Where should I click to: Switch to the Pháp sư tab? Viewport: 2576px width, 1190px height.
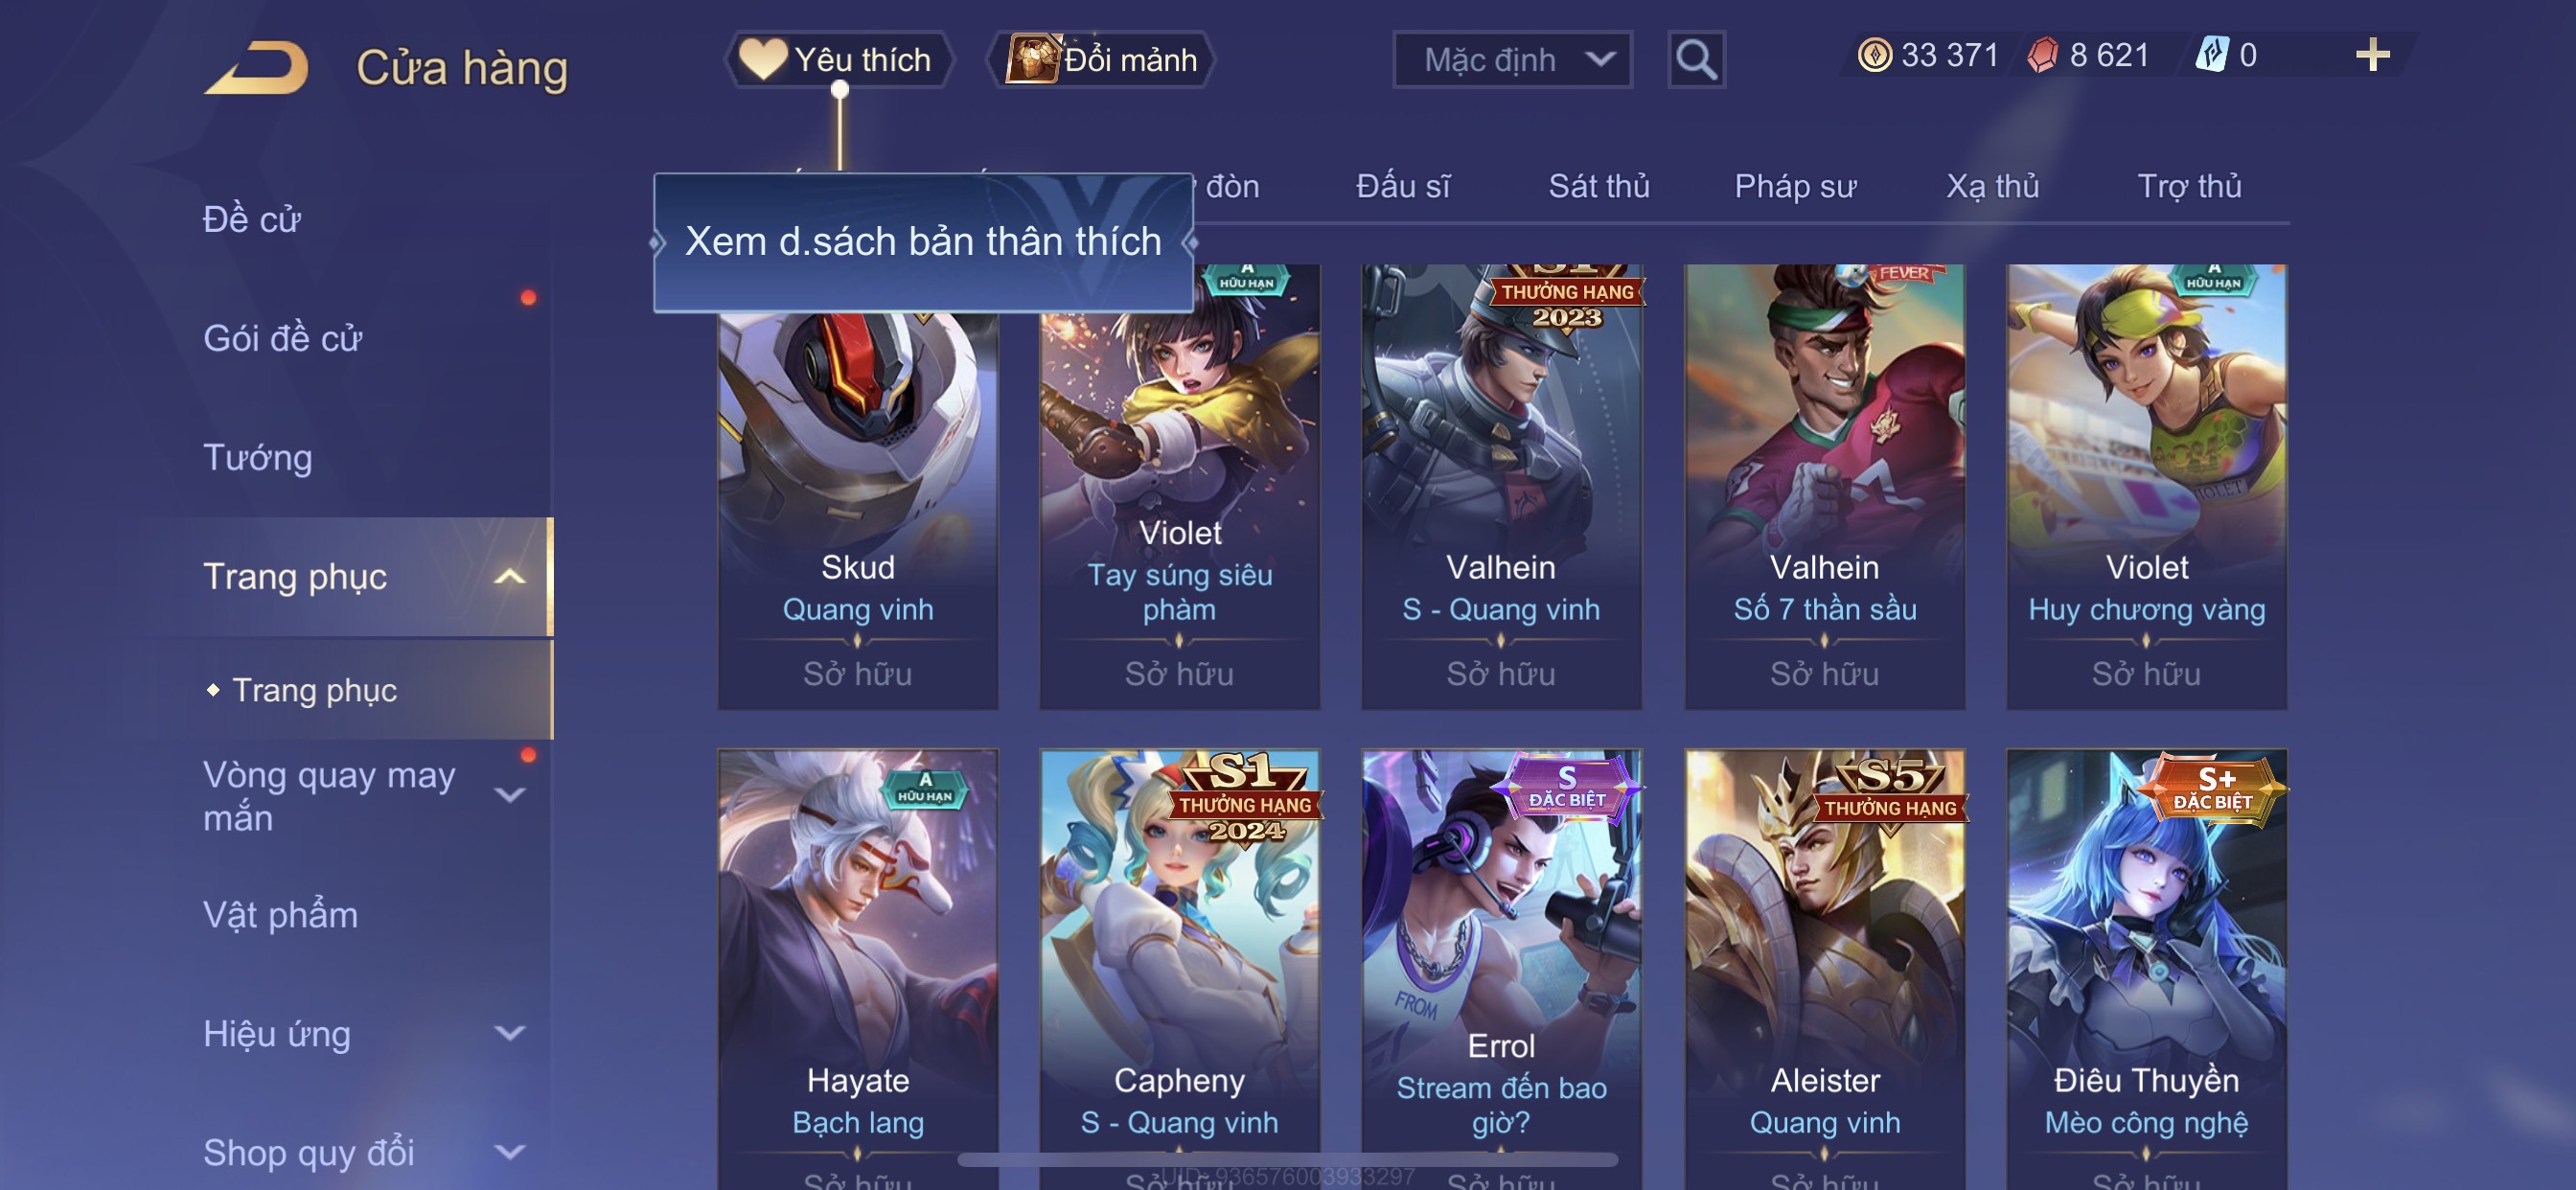(1795, 186)
